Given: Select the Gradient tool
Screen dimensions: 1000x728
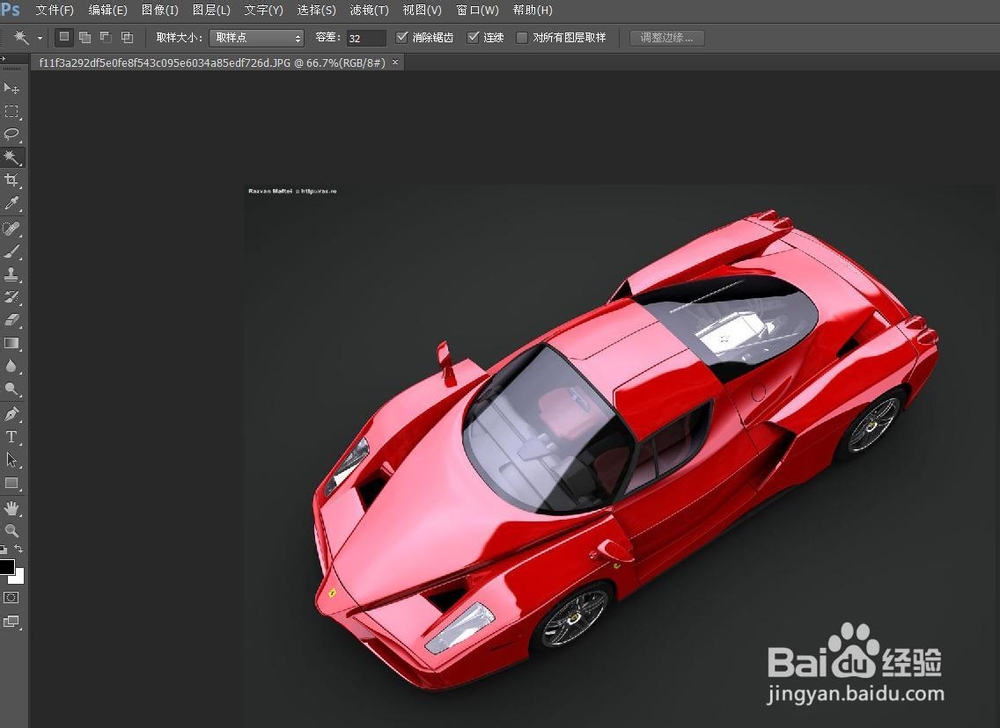Looking at the screenshot, I should (11, 343).
